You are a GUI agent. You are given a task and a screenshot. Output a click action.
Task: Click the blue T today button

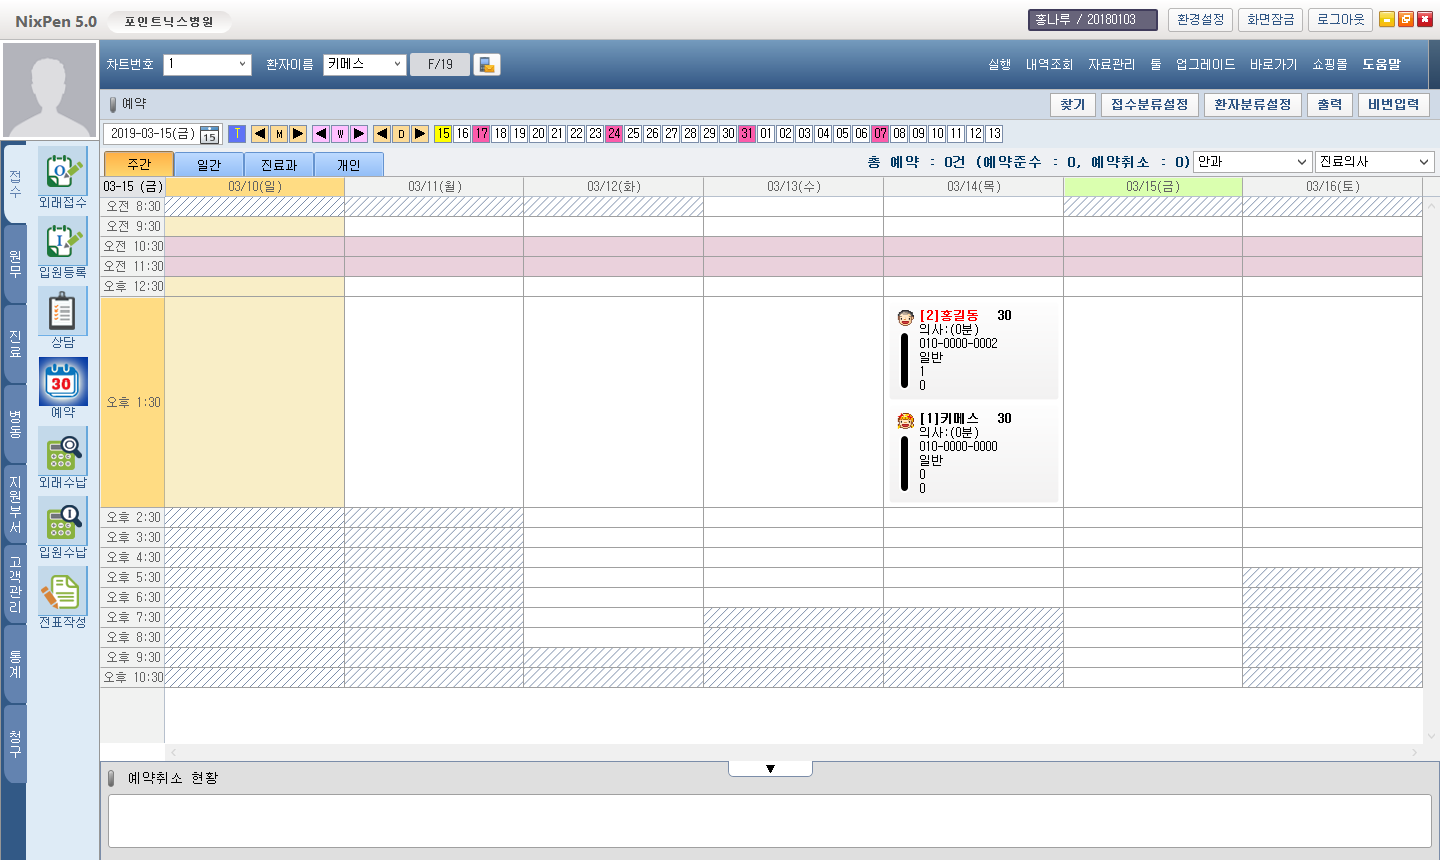(x=237, y=134)
